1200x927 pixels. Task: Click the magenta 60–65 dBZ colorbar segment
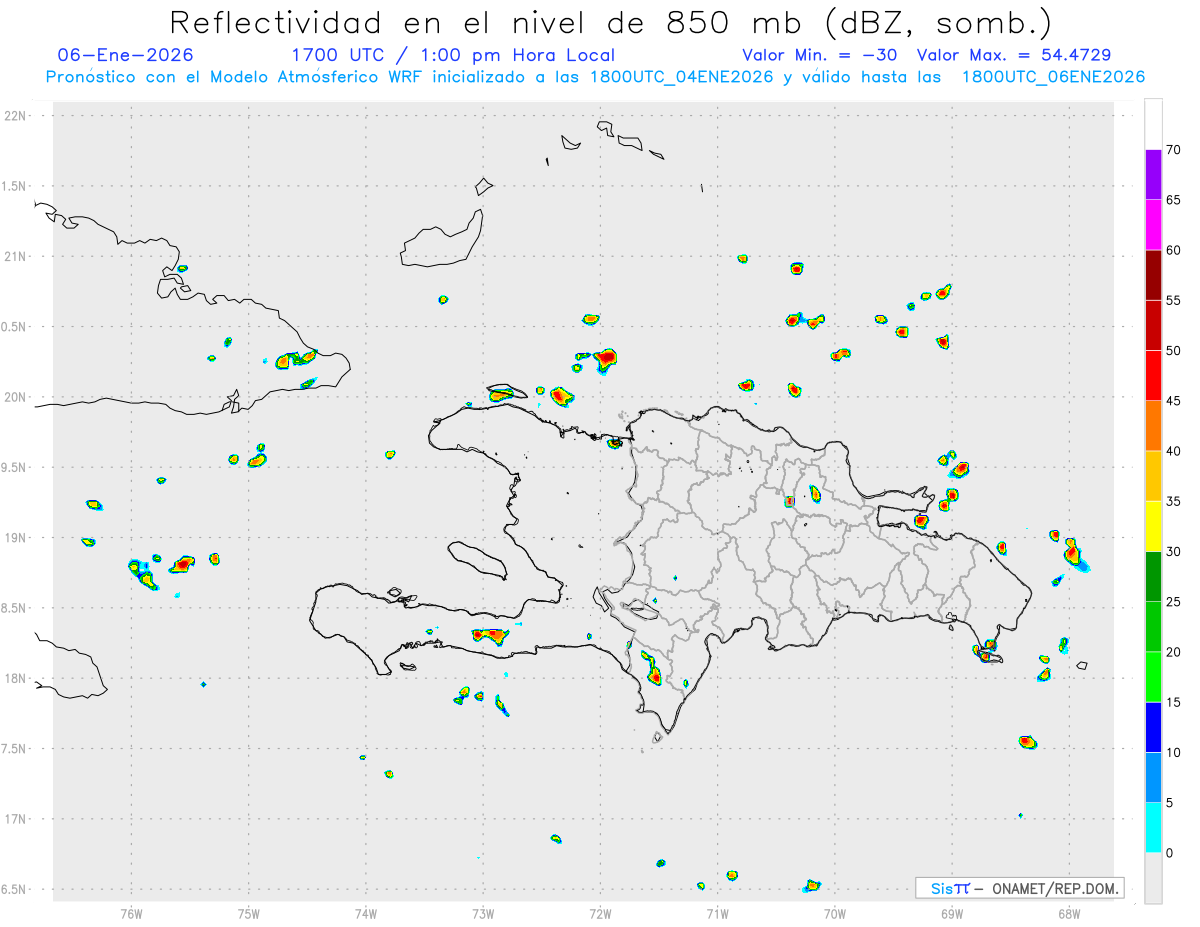tap(1153, 225)
